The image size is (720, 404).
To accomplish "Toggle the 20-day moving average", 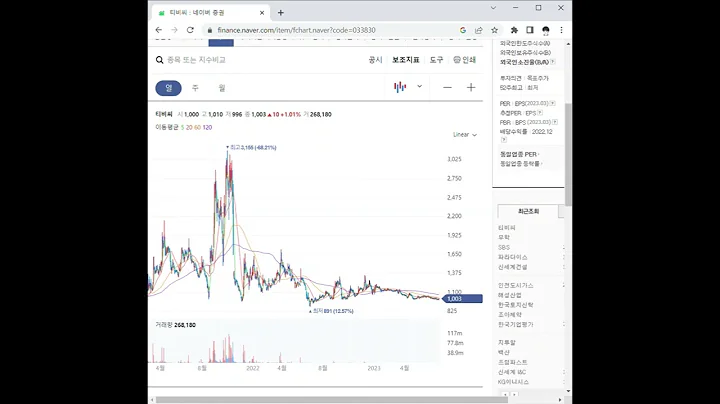I will point(189,127).
